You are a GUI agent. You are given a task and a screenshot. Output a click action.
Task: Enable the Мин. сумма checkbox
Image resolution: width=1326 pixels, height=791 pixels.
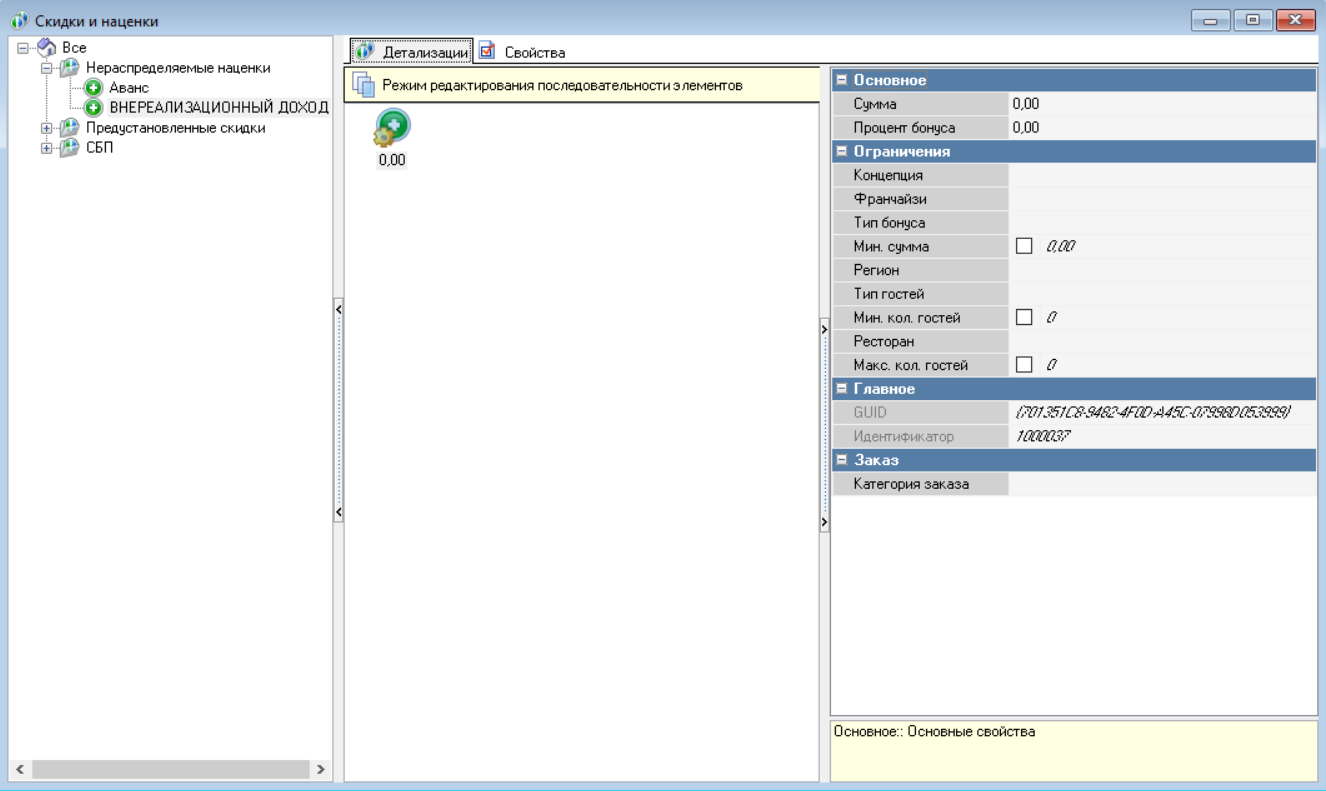1024,246
